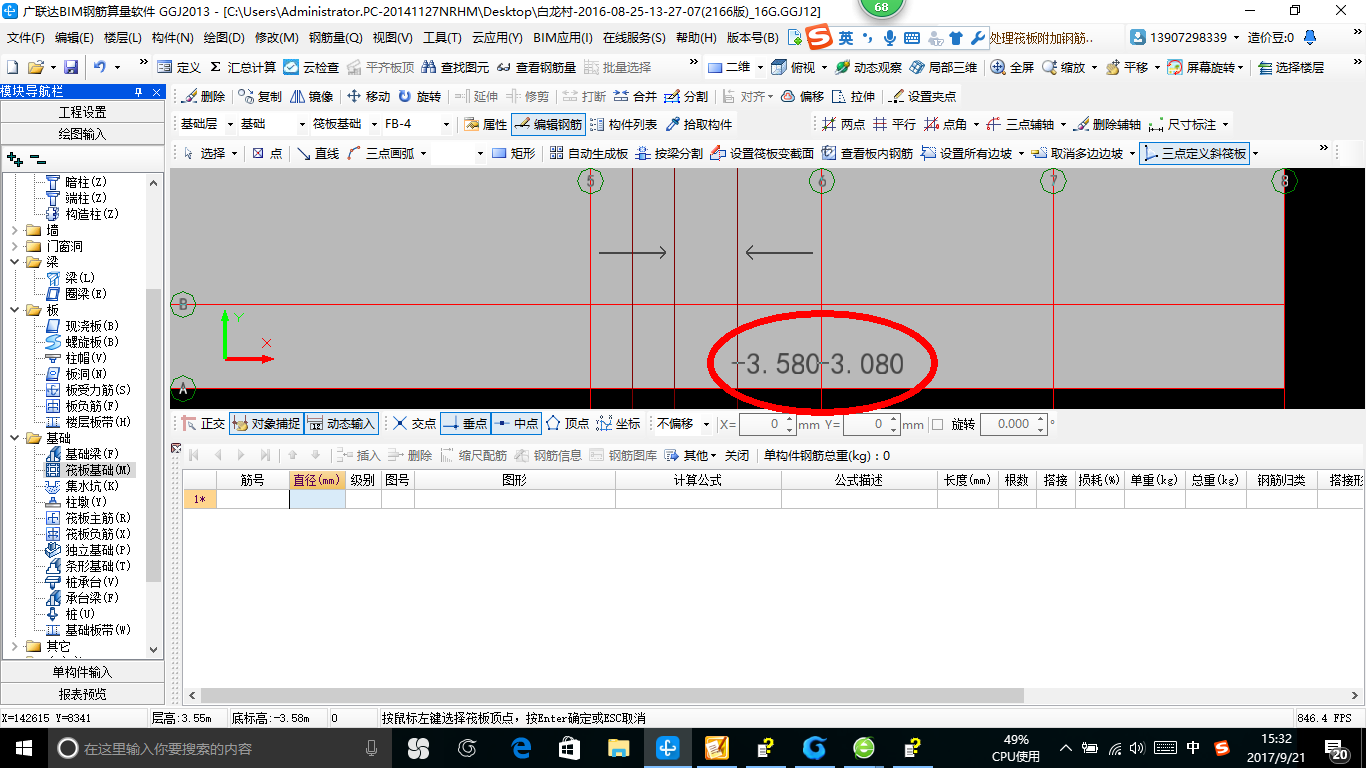Select the 平行 auxiliary axis tool
1366x768 pixels.
894,125
